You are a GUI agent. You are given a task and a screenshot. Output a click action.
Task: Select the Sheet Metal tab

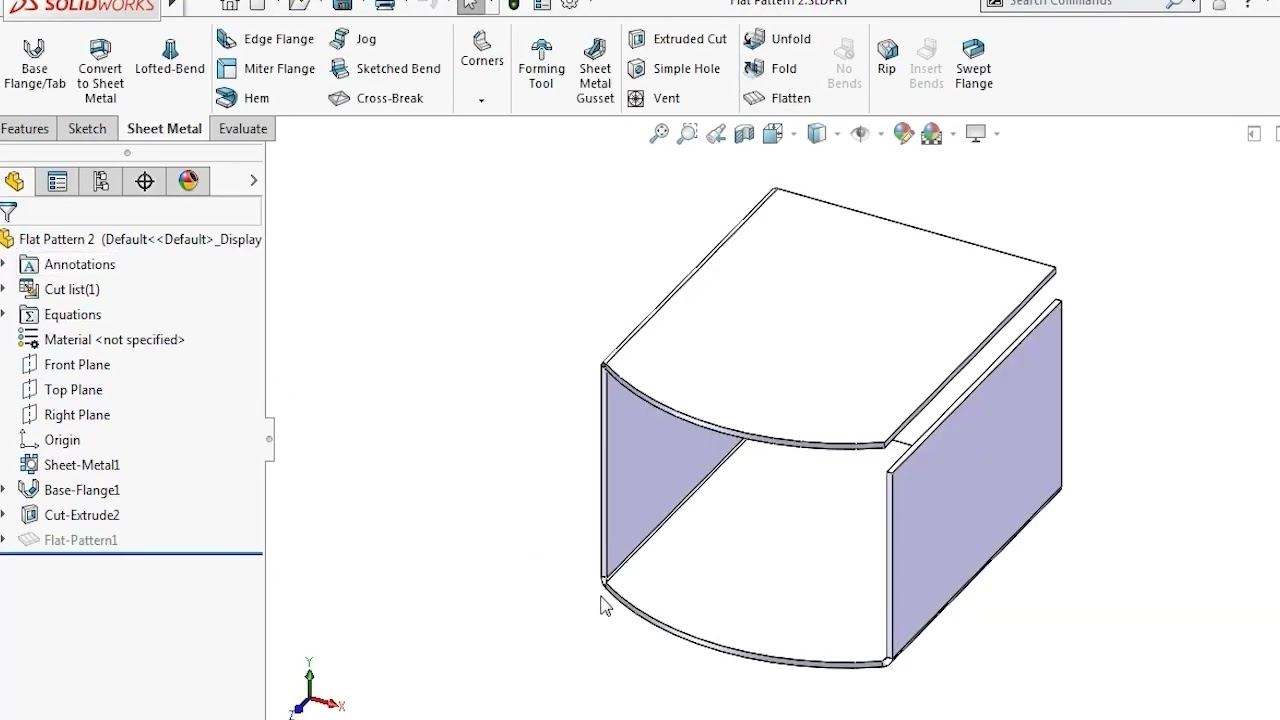tap(164, 128)
